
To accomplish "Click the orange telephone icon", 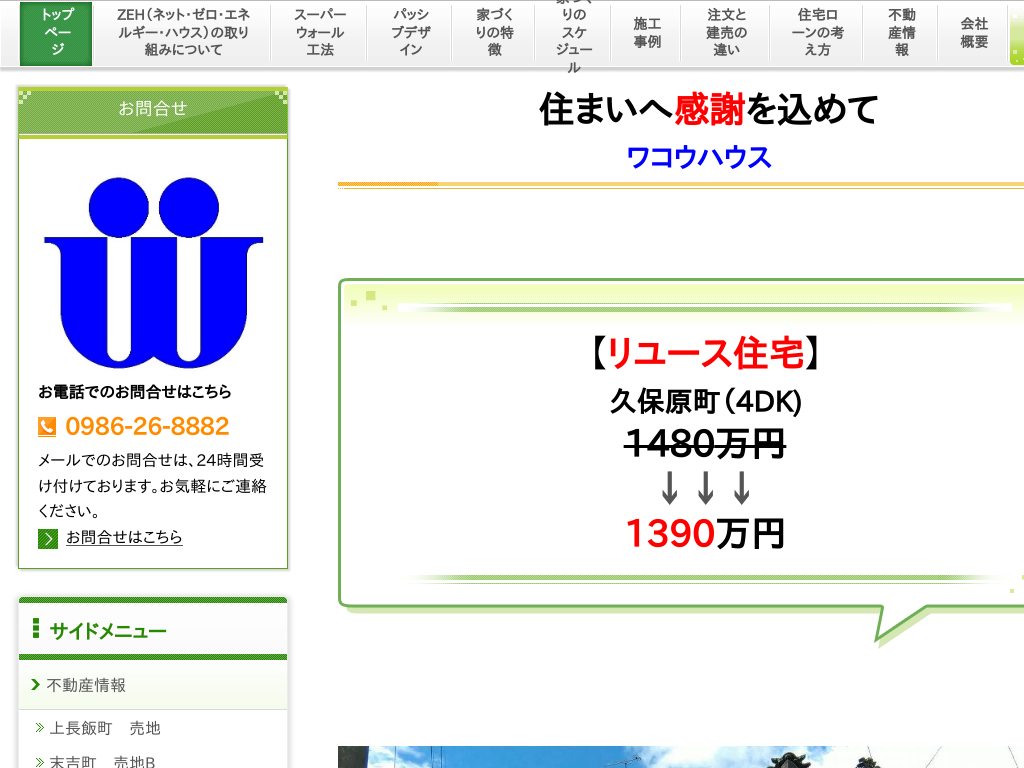I will (47, 427).
